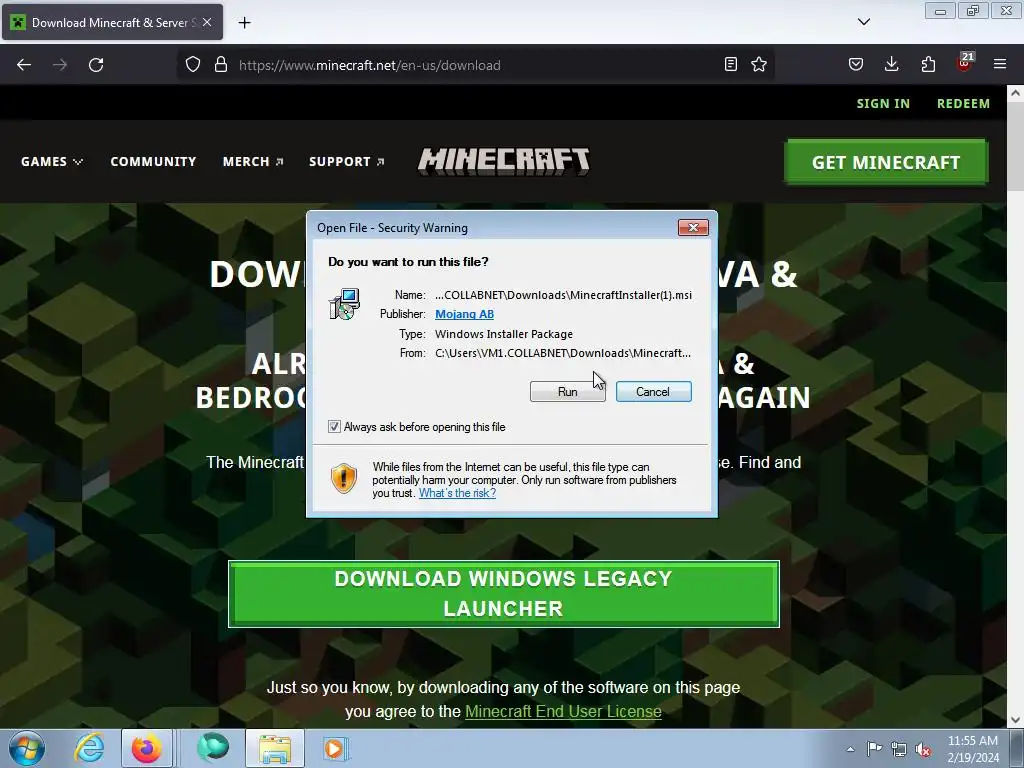The width and height of the screenshot is (1024, 768).
Task: Click the page scrollbar up arrow
Action: point(1015,93)
